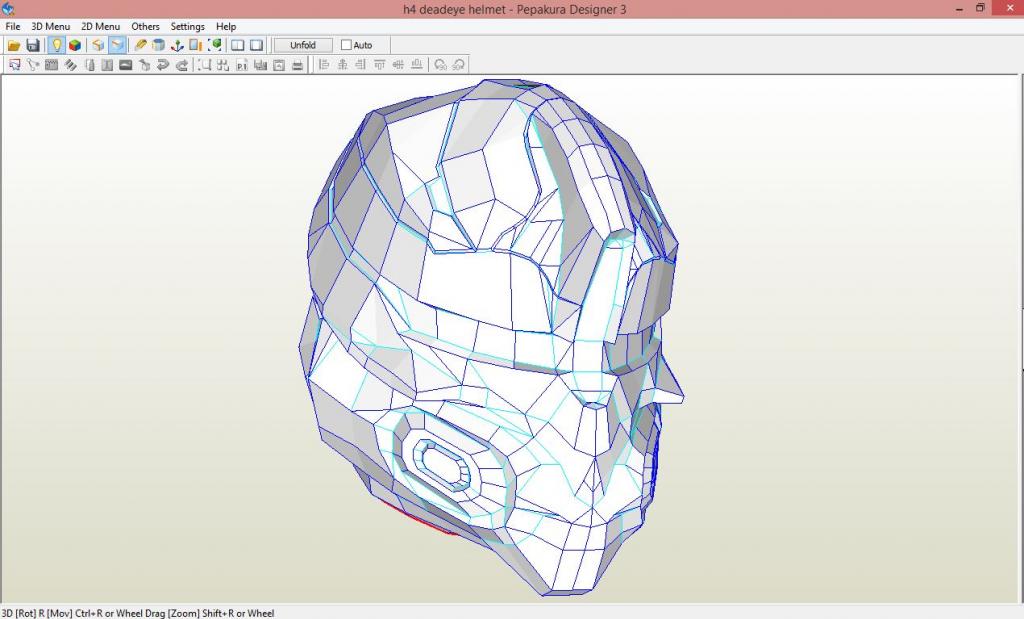Click the align left icon
The image size is (1024, 619).
click(323, 65)
